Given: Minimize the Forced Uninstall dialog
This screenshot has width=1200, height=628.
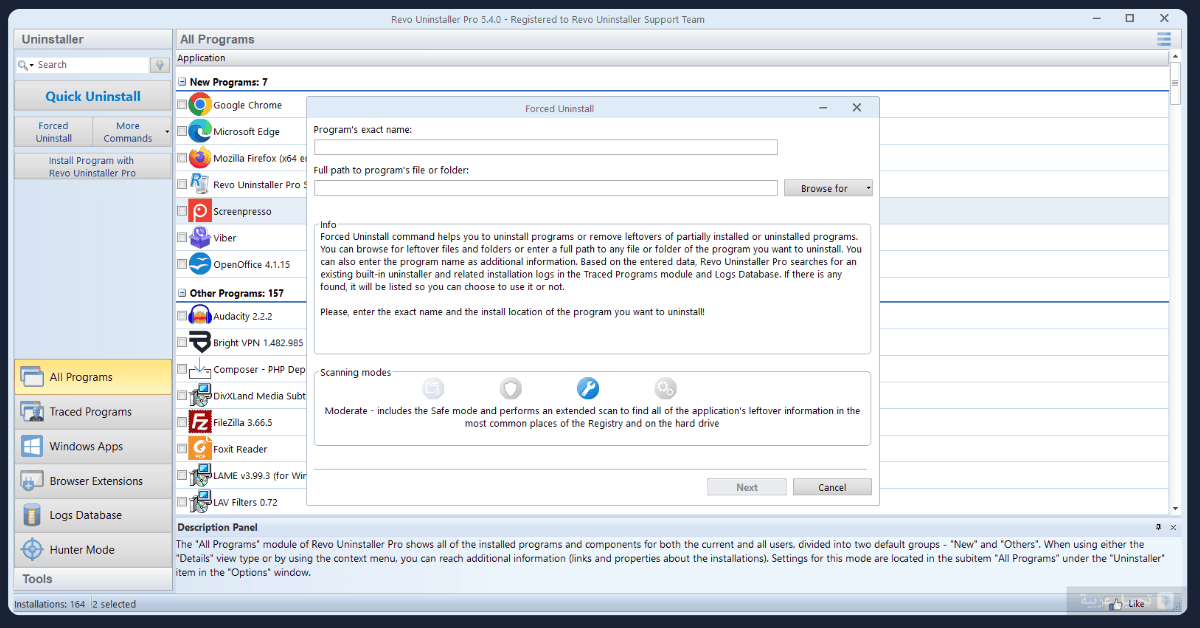Looking at the screenshot, I should [823, 107].
